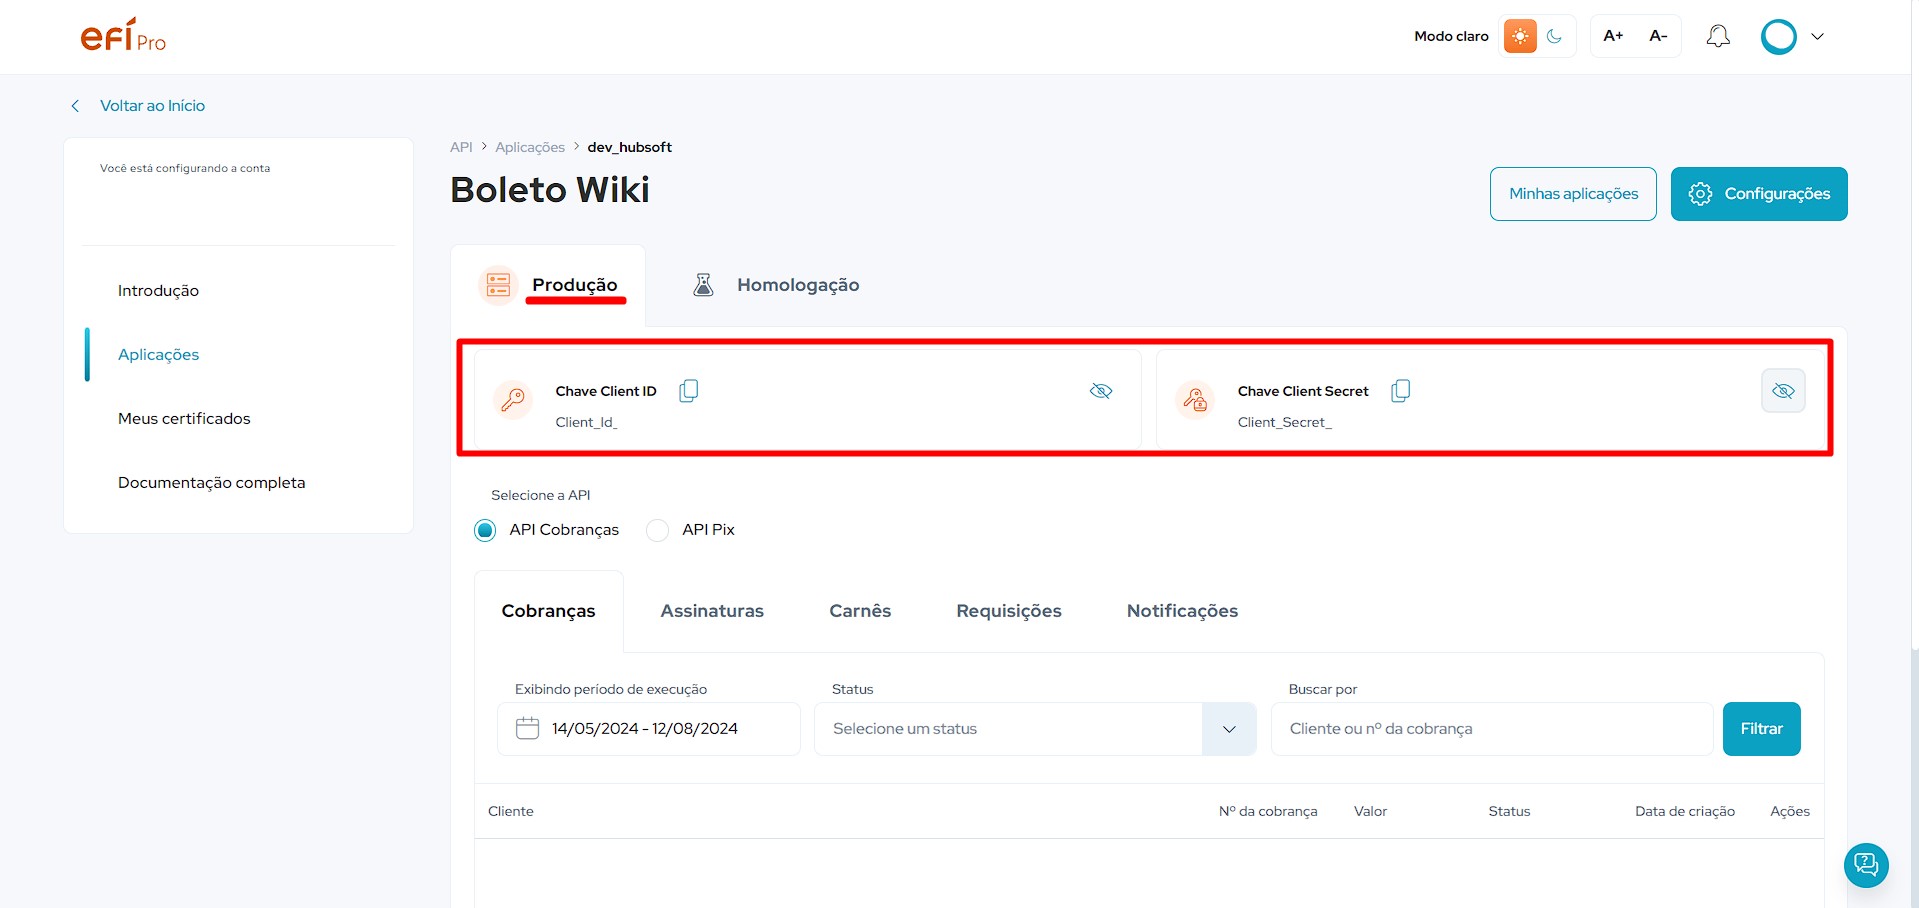Click the back arrow beside Voltar ao Início
Screen dimensions: 1919x908
point(75,106)
